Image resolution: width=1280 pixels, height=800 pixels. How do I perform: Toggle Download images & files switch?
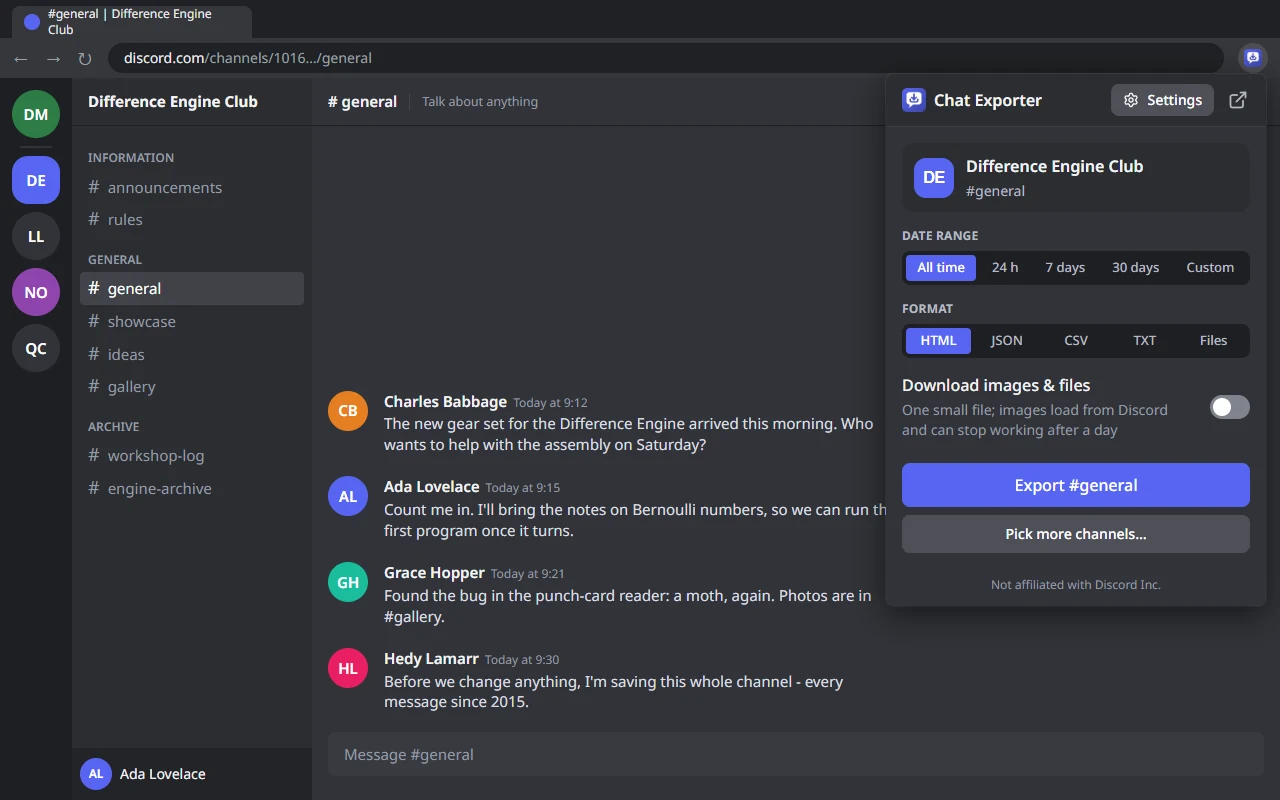pos(1230,407)
